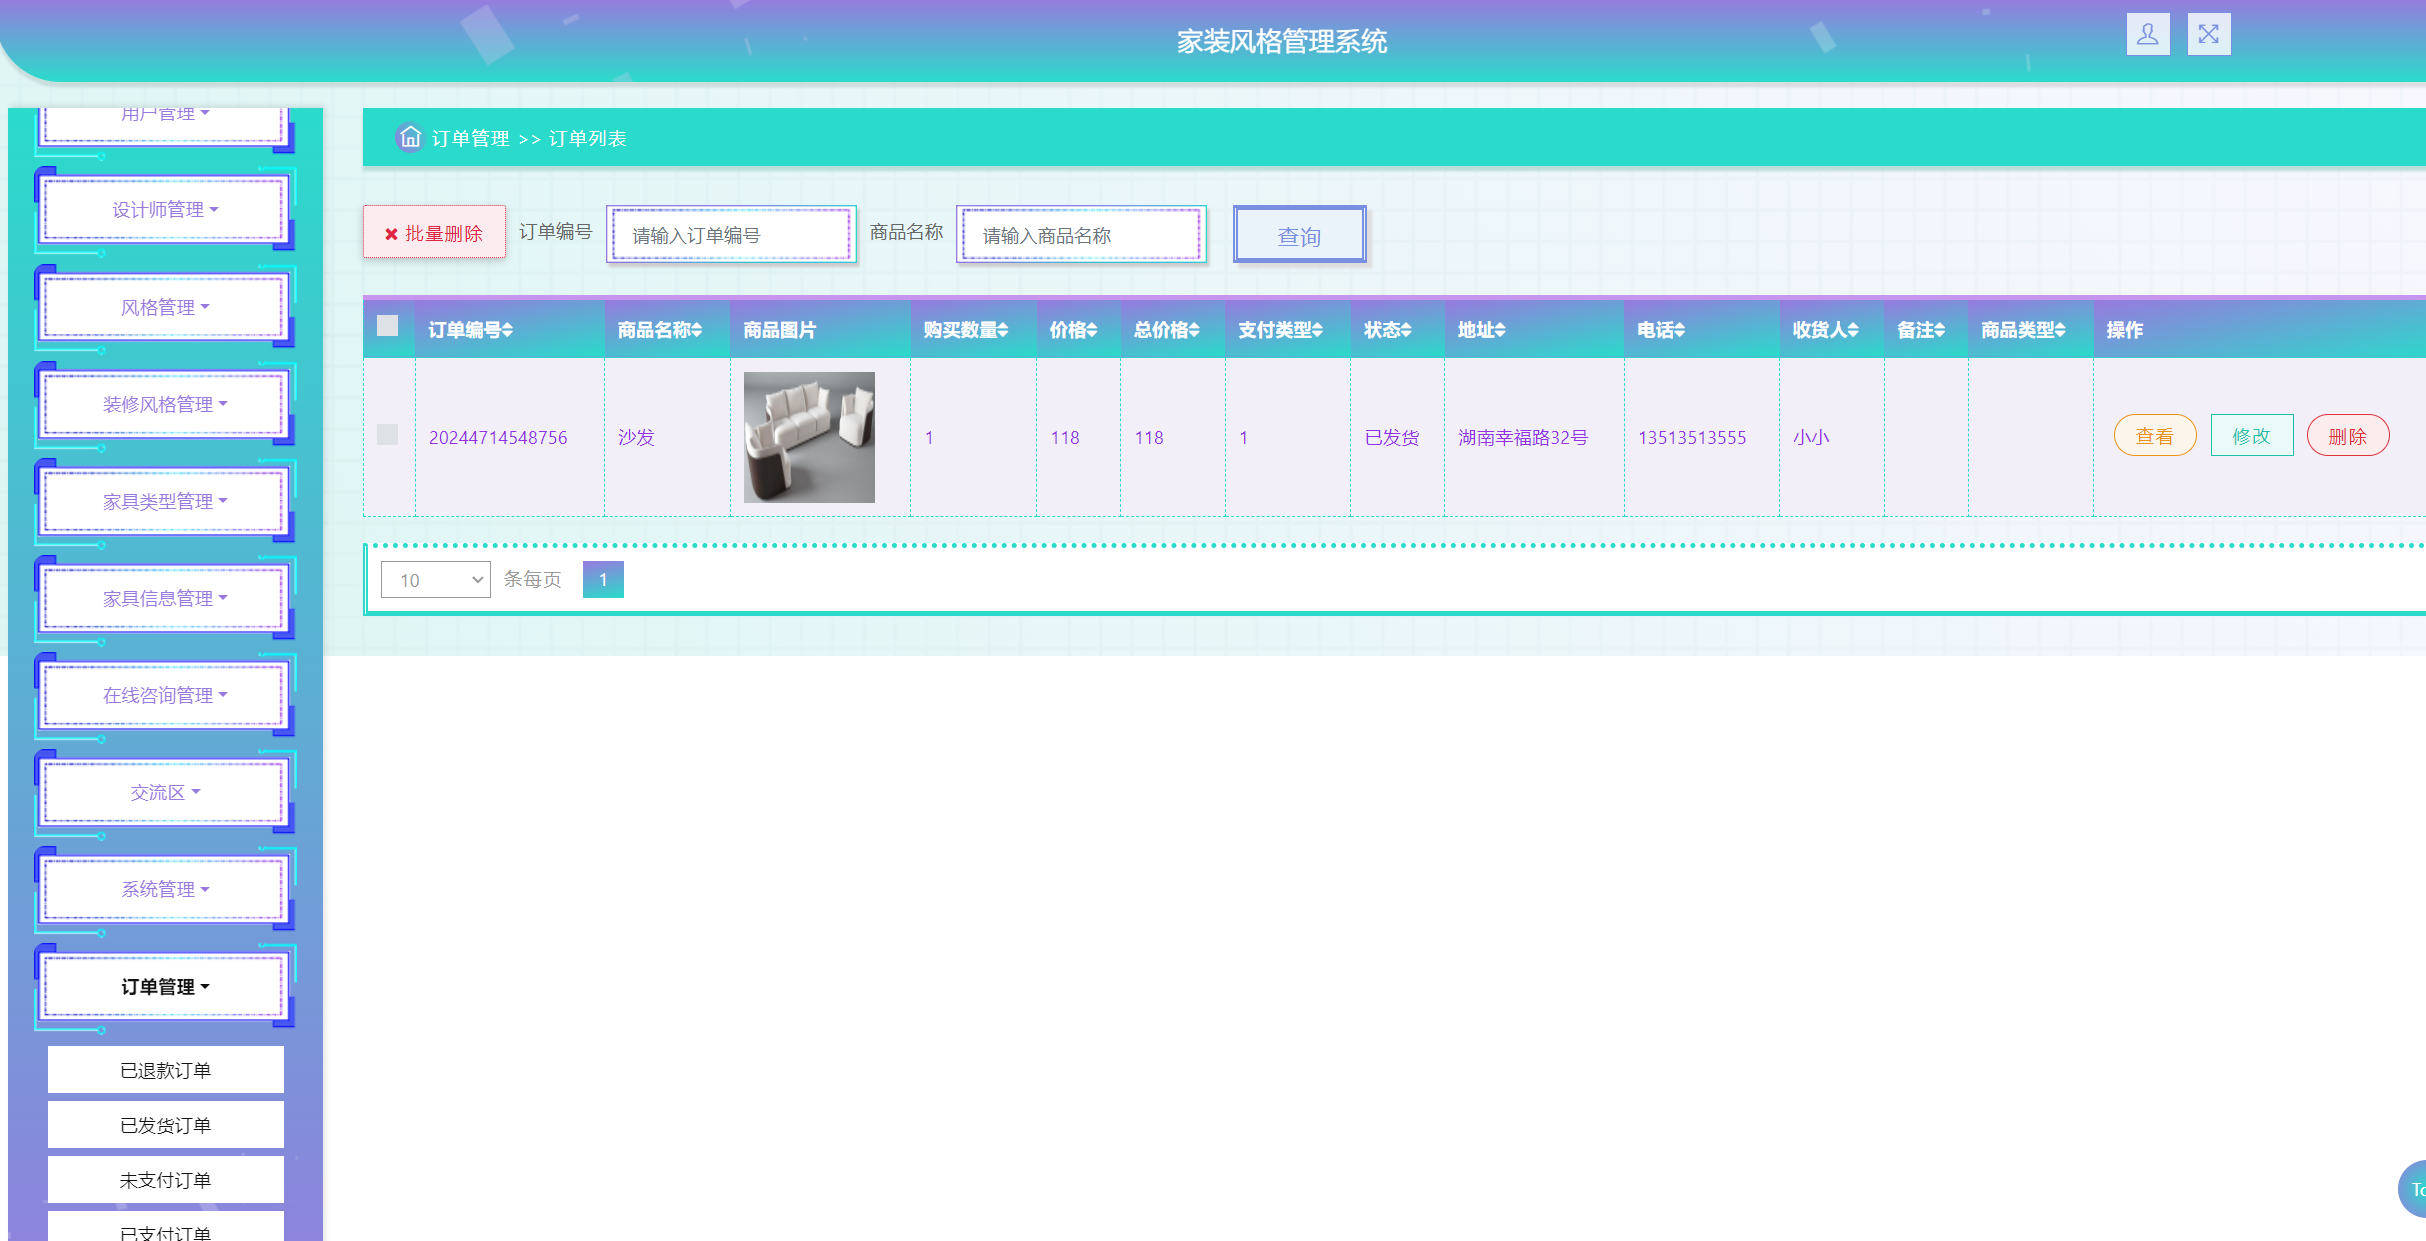Click the orange 查看 button for the order
The width and height of the screenshot is (2426, 1241).
click(2154, 436)
